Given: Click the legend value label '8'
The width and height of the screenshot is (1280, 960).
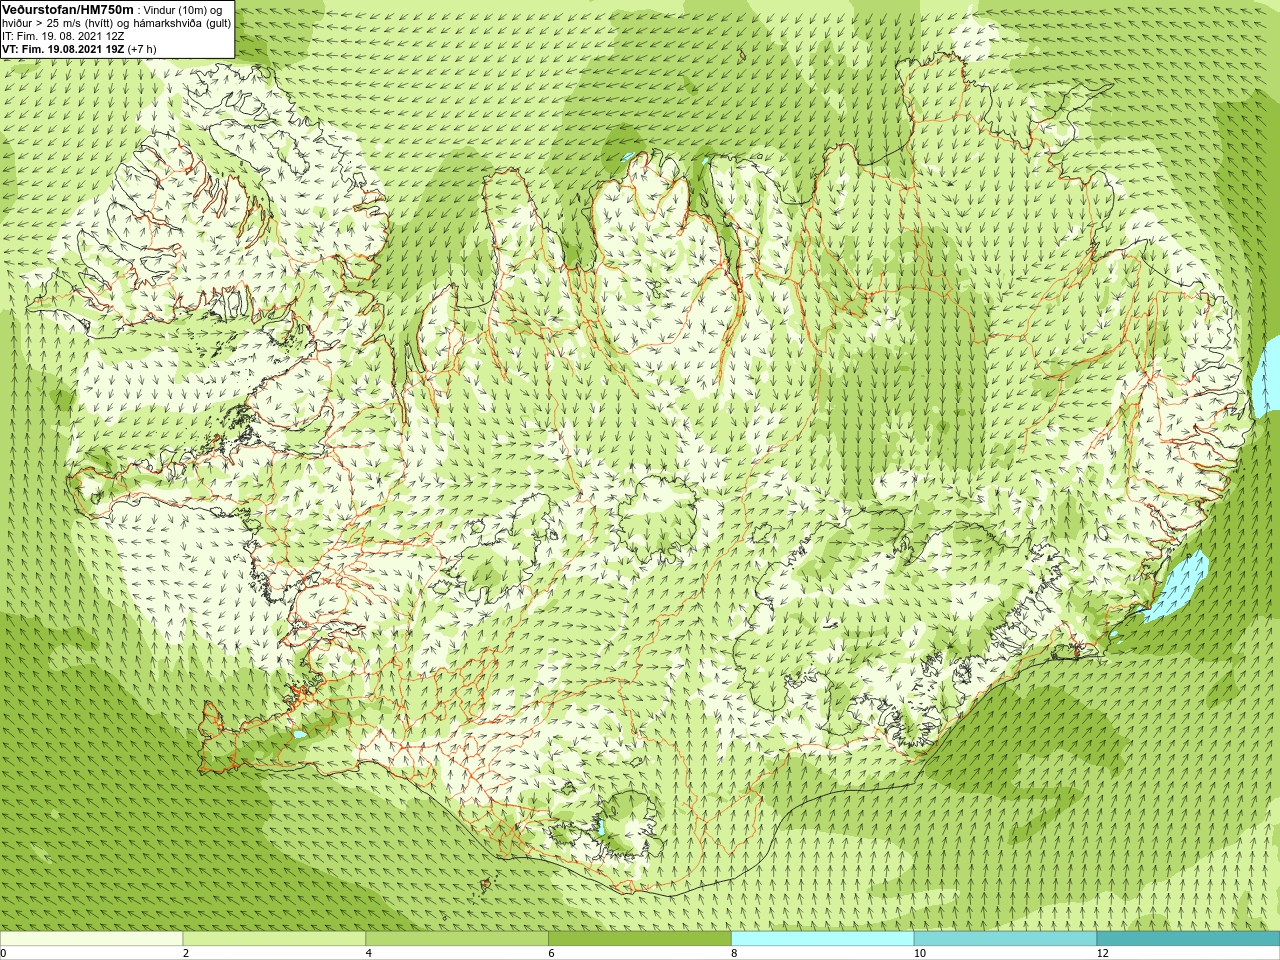Looking at the screenshot, I should point(734,953).
